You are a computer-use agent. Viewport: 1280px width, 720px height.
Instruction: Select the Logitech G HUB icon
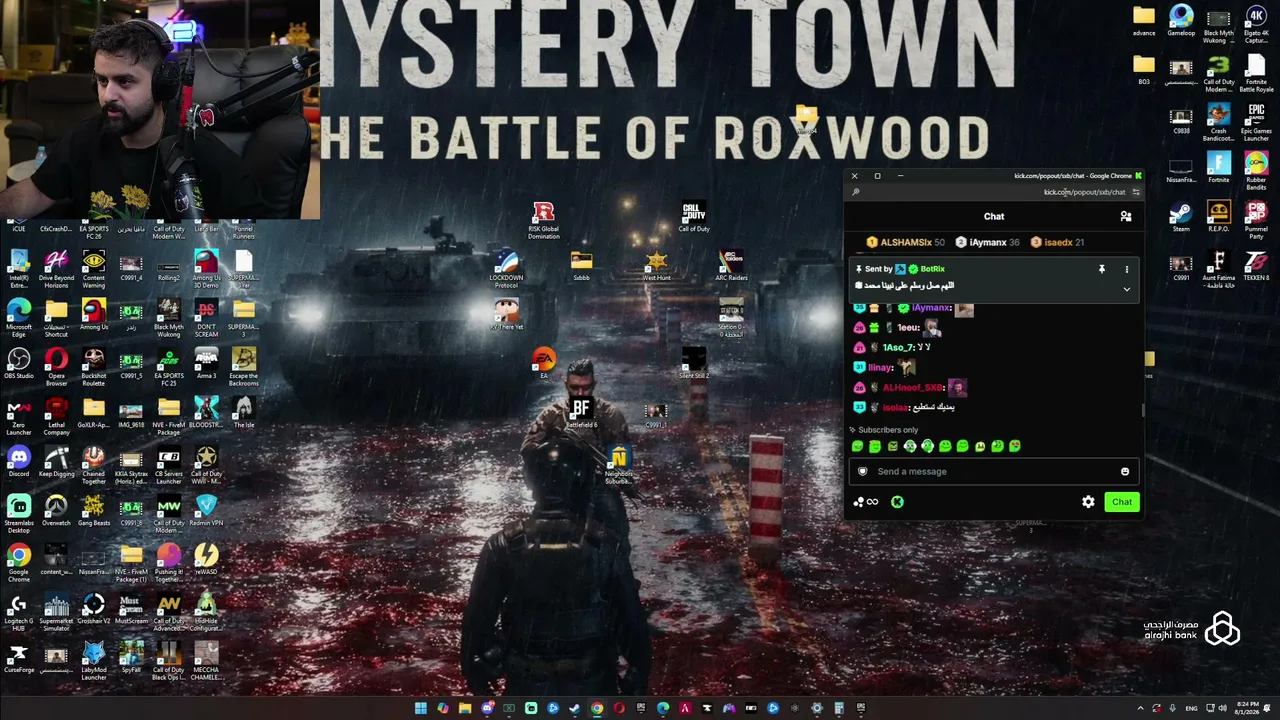pyautogui.click(x=18, y=612)
